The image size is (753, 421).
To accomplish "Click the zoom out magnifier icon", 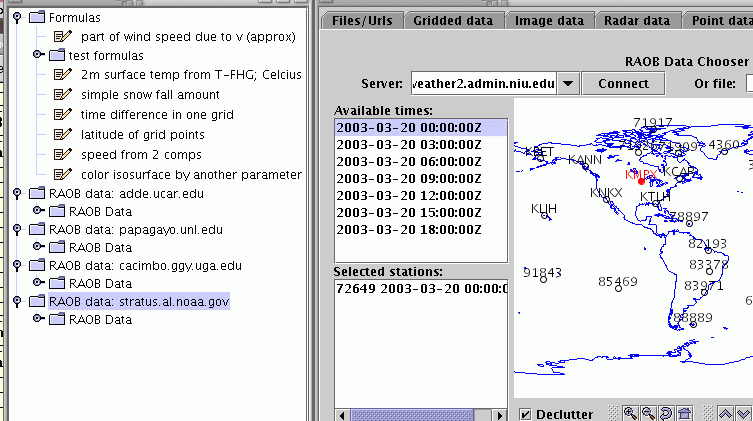I will [x=647, y=413].
